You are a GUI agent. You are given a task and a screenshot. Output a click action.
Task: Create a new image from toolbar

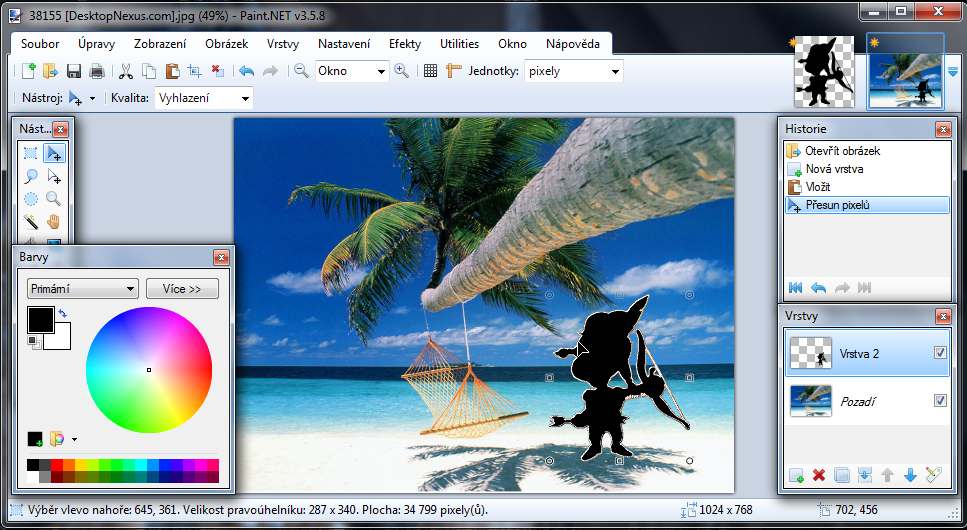point(28,71)
